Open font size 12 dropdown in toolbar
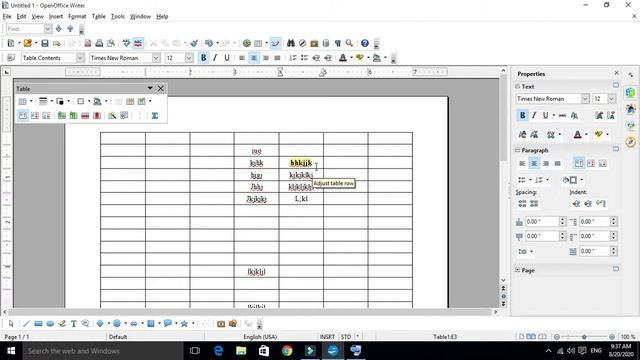 189,58
